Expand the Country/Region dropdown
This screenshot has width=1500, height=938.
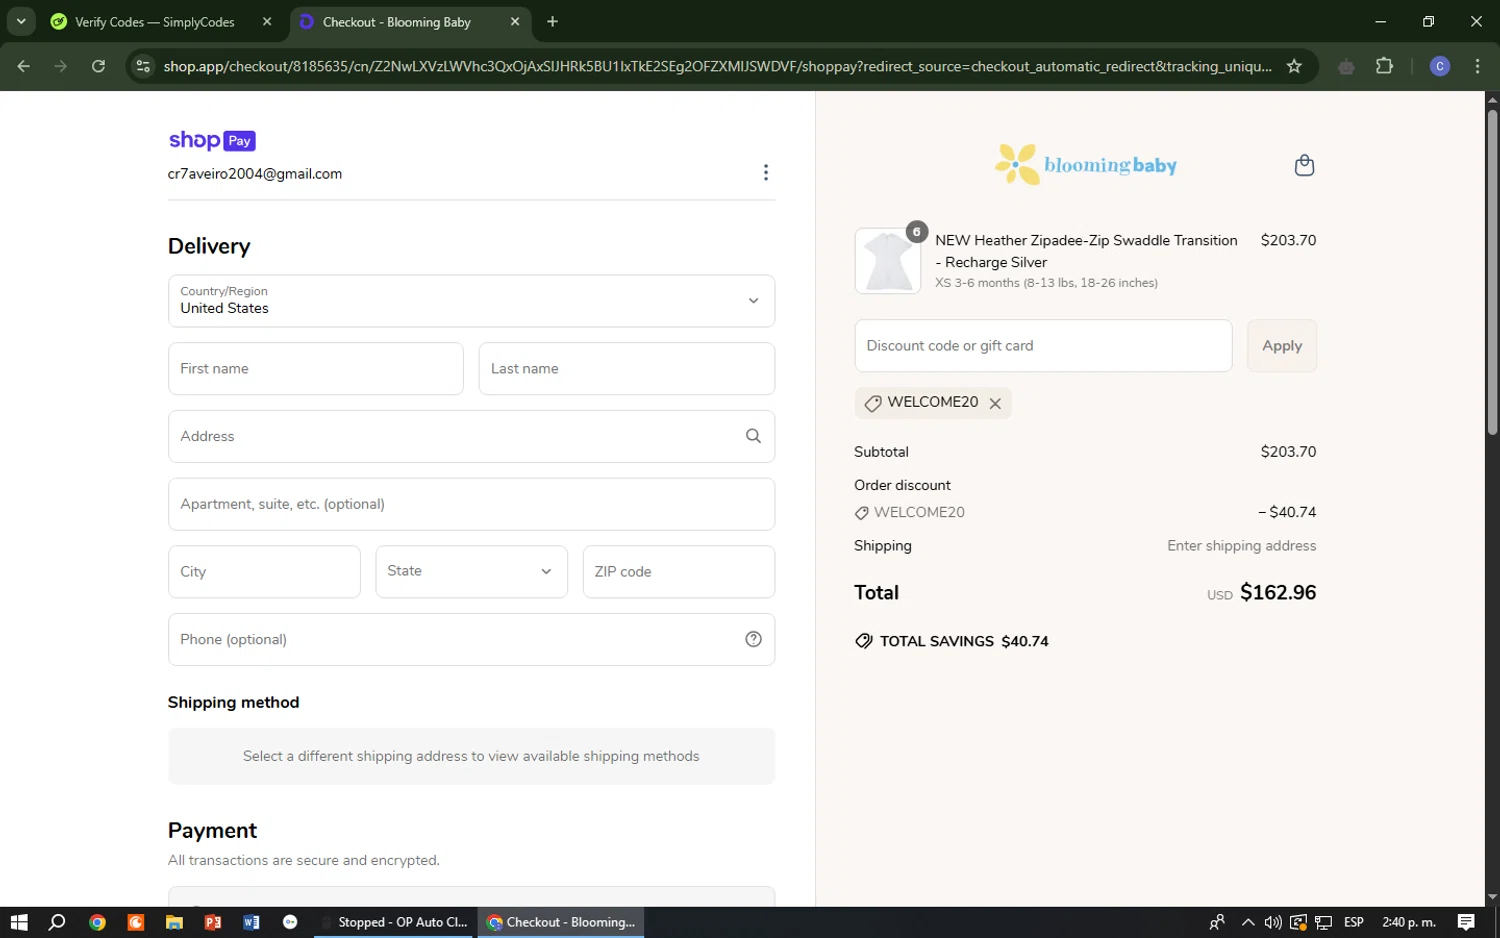coord(471,301)
